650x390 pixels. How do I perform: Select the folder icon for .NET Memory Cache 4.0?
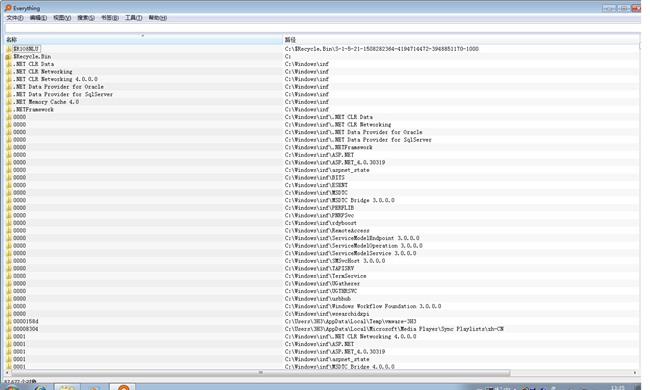point(9,102)
